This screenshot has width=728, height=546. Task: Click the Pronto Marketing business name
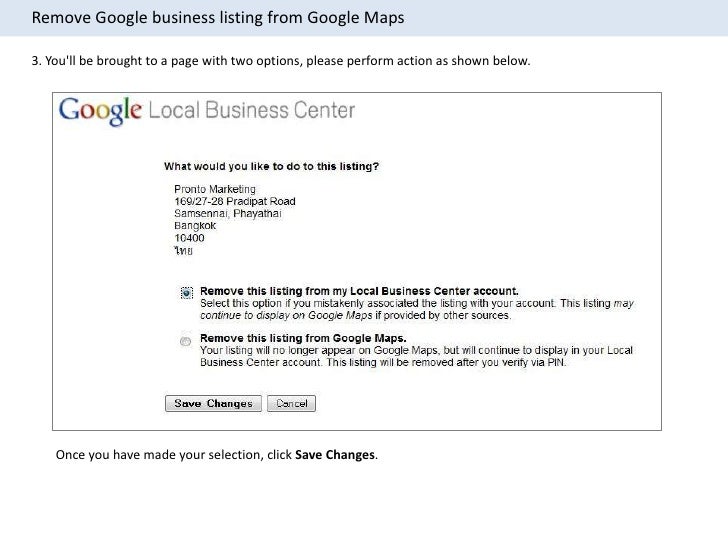(214, 189)
